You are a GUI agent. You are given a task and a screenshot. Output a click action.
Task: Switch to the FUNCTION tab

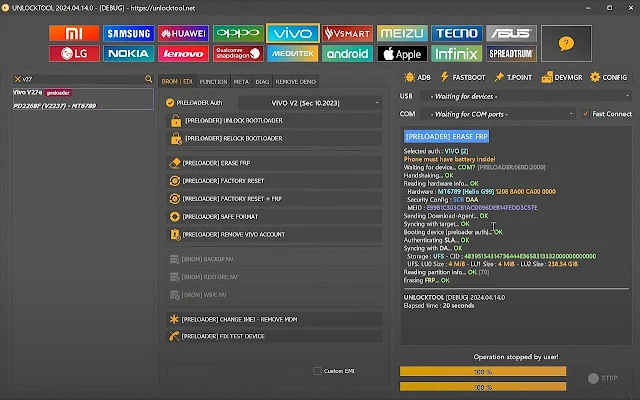coord(213,82)
